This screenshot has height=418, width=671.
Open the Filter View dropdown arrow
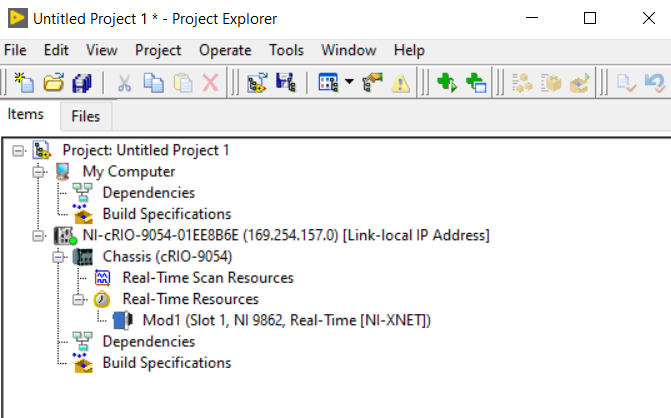point(349,81)
